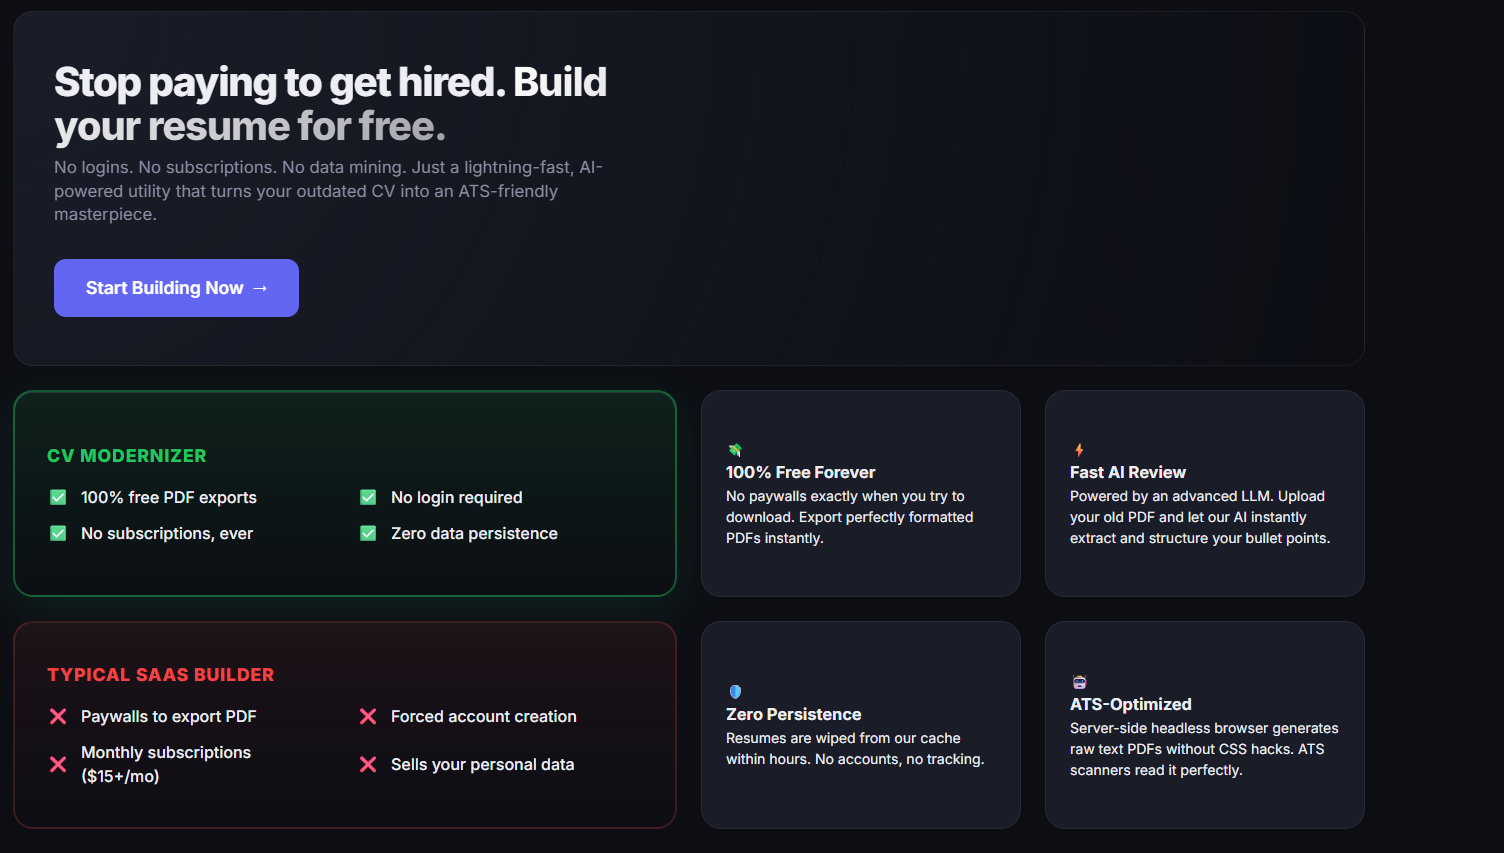Image resolution: width=1504 pixels, height=853 pixels.
Task: Open the Fast AI Review card title
Action: (1127, 472)
